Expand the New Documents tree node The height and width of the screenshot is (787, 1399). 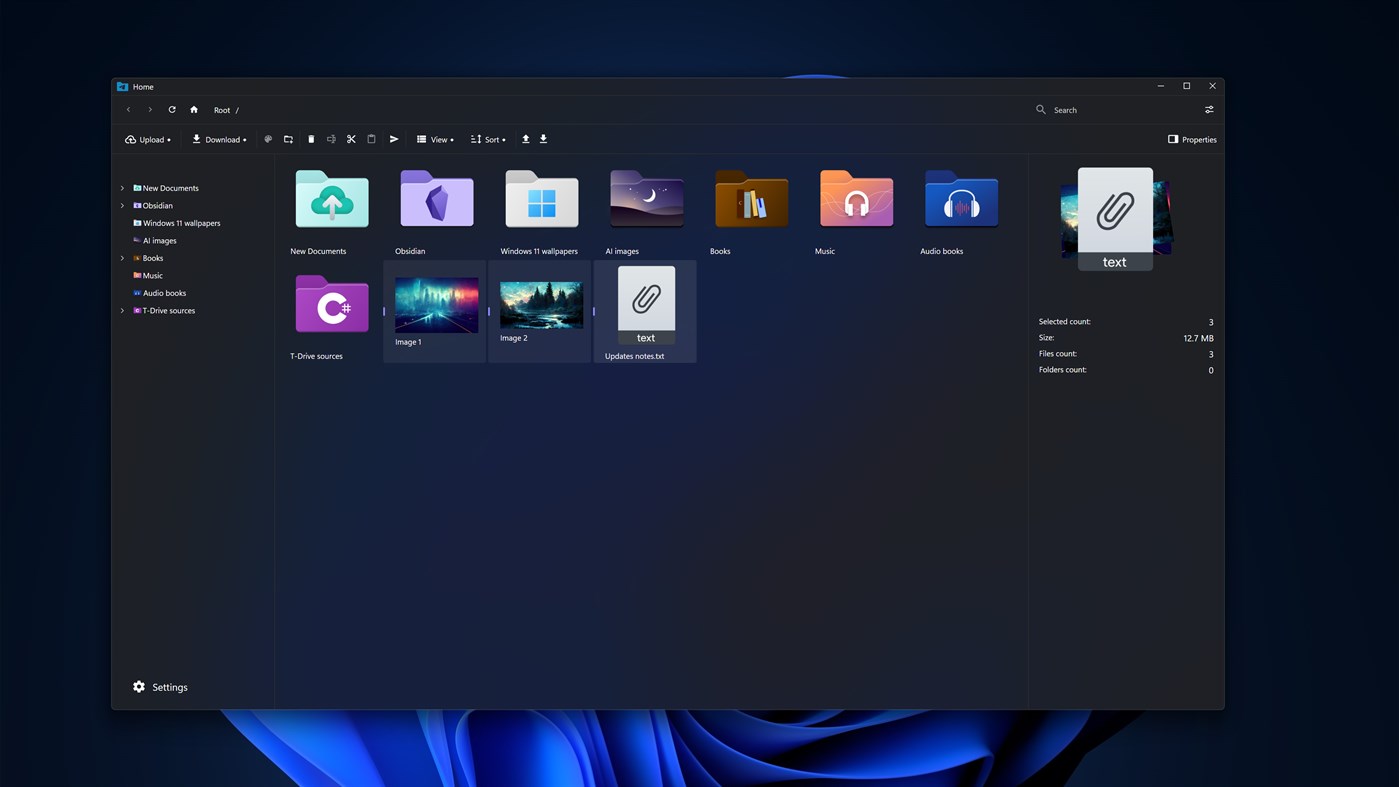click(123, 188)
